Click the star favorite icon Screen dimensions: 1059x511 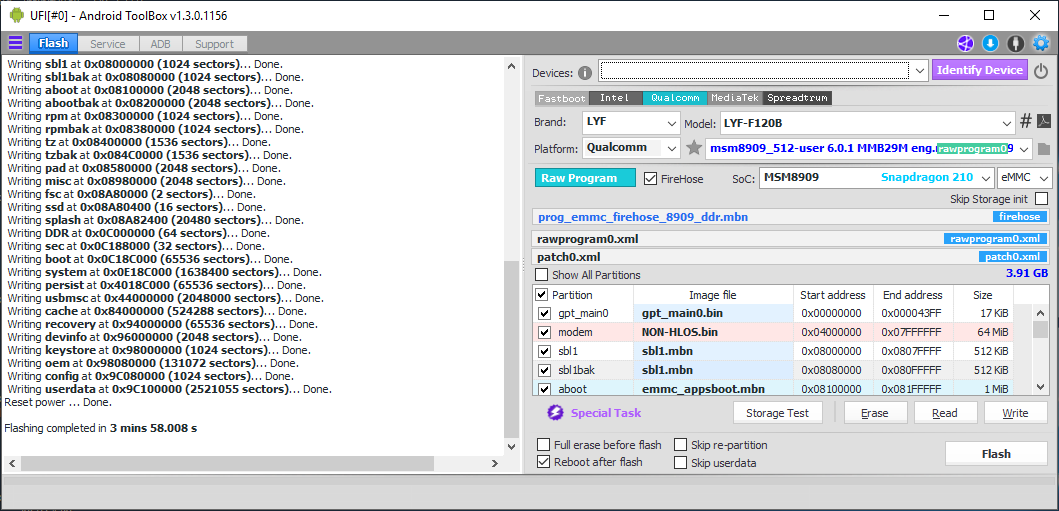[x=694, y=148]
